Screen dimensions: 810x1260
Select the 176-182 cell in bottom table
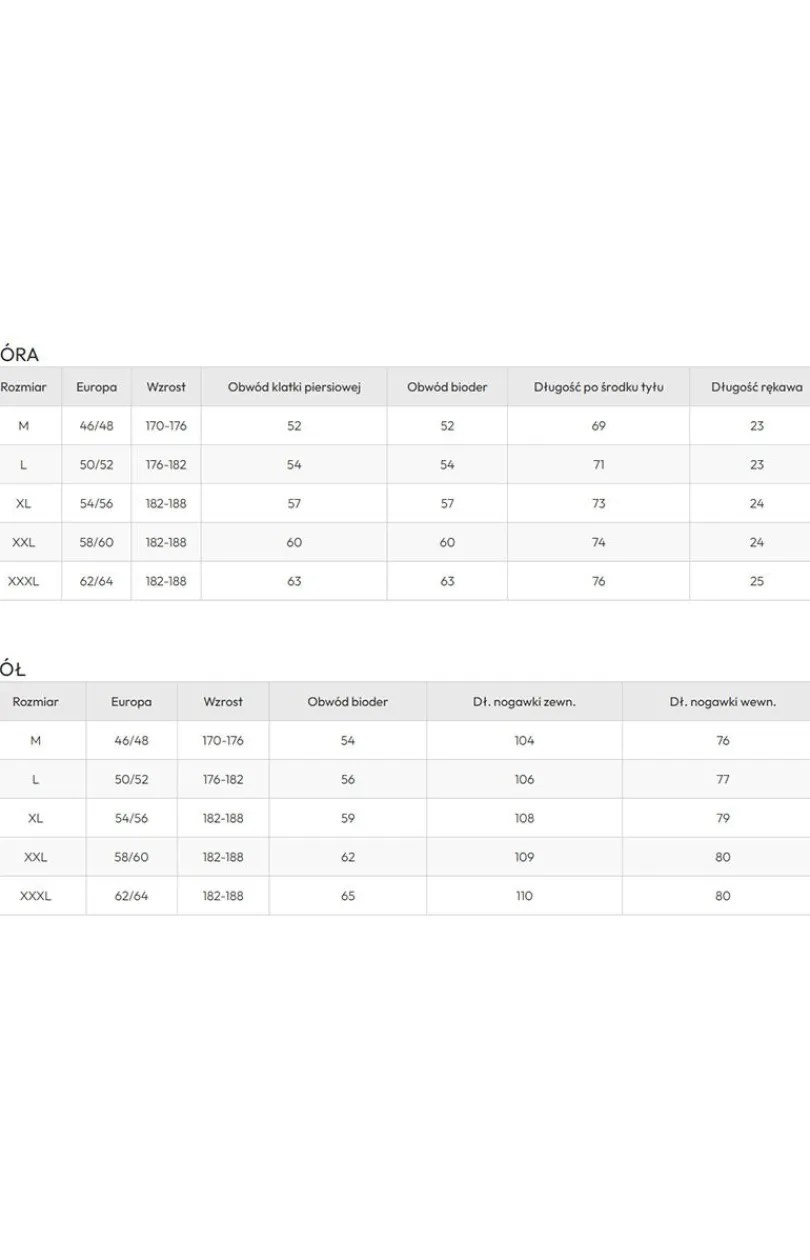pyautogui.click(x=223, y=779)
